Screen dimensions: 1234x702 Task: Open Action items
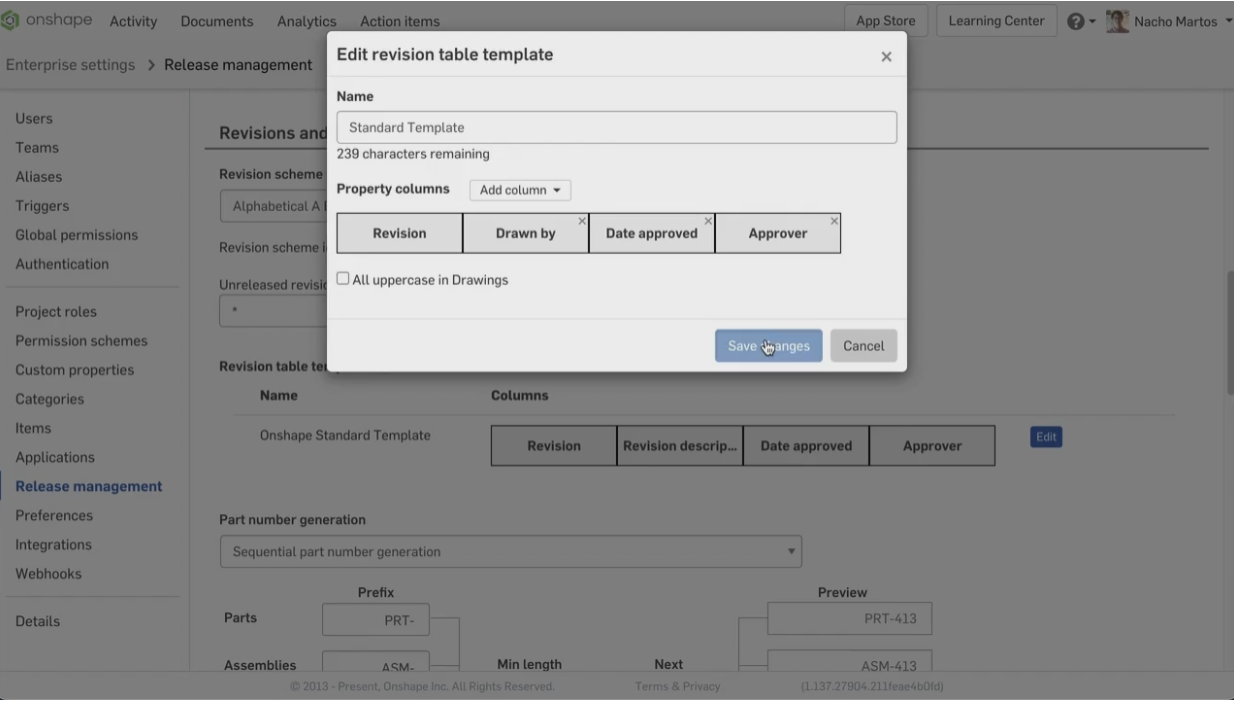pos(399,21)
